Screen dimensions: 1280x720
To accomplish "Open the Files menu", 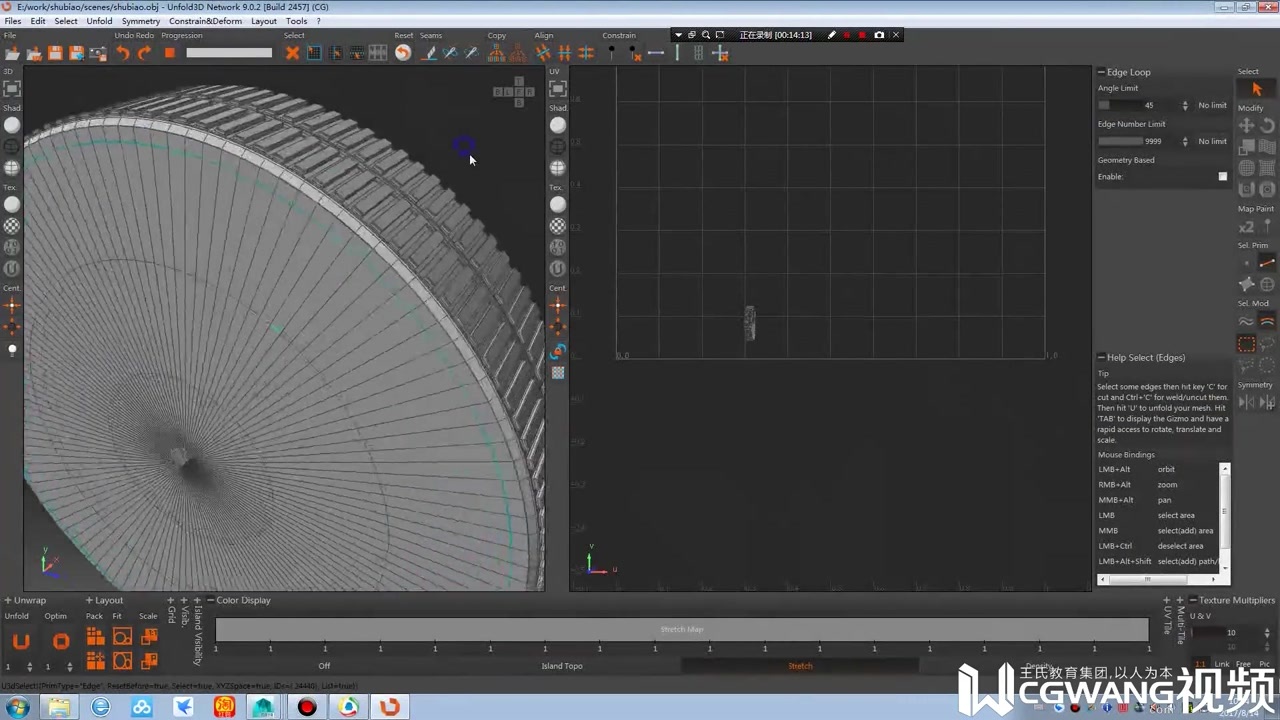I will [13, 21].
